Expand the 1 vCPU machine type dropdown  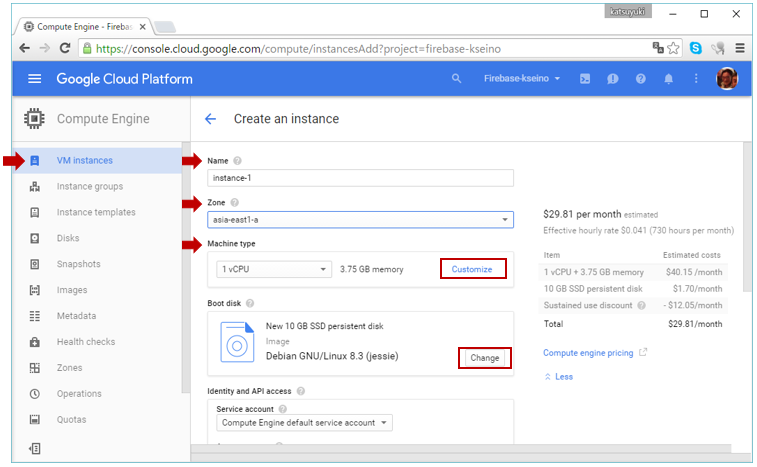click(x=274, y=269)
